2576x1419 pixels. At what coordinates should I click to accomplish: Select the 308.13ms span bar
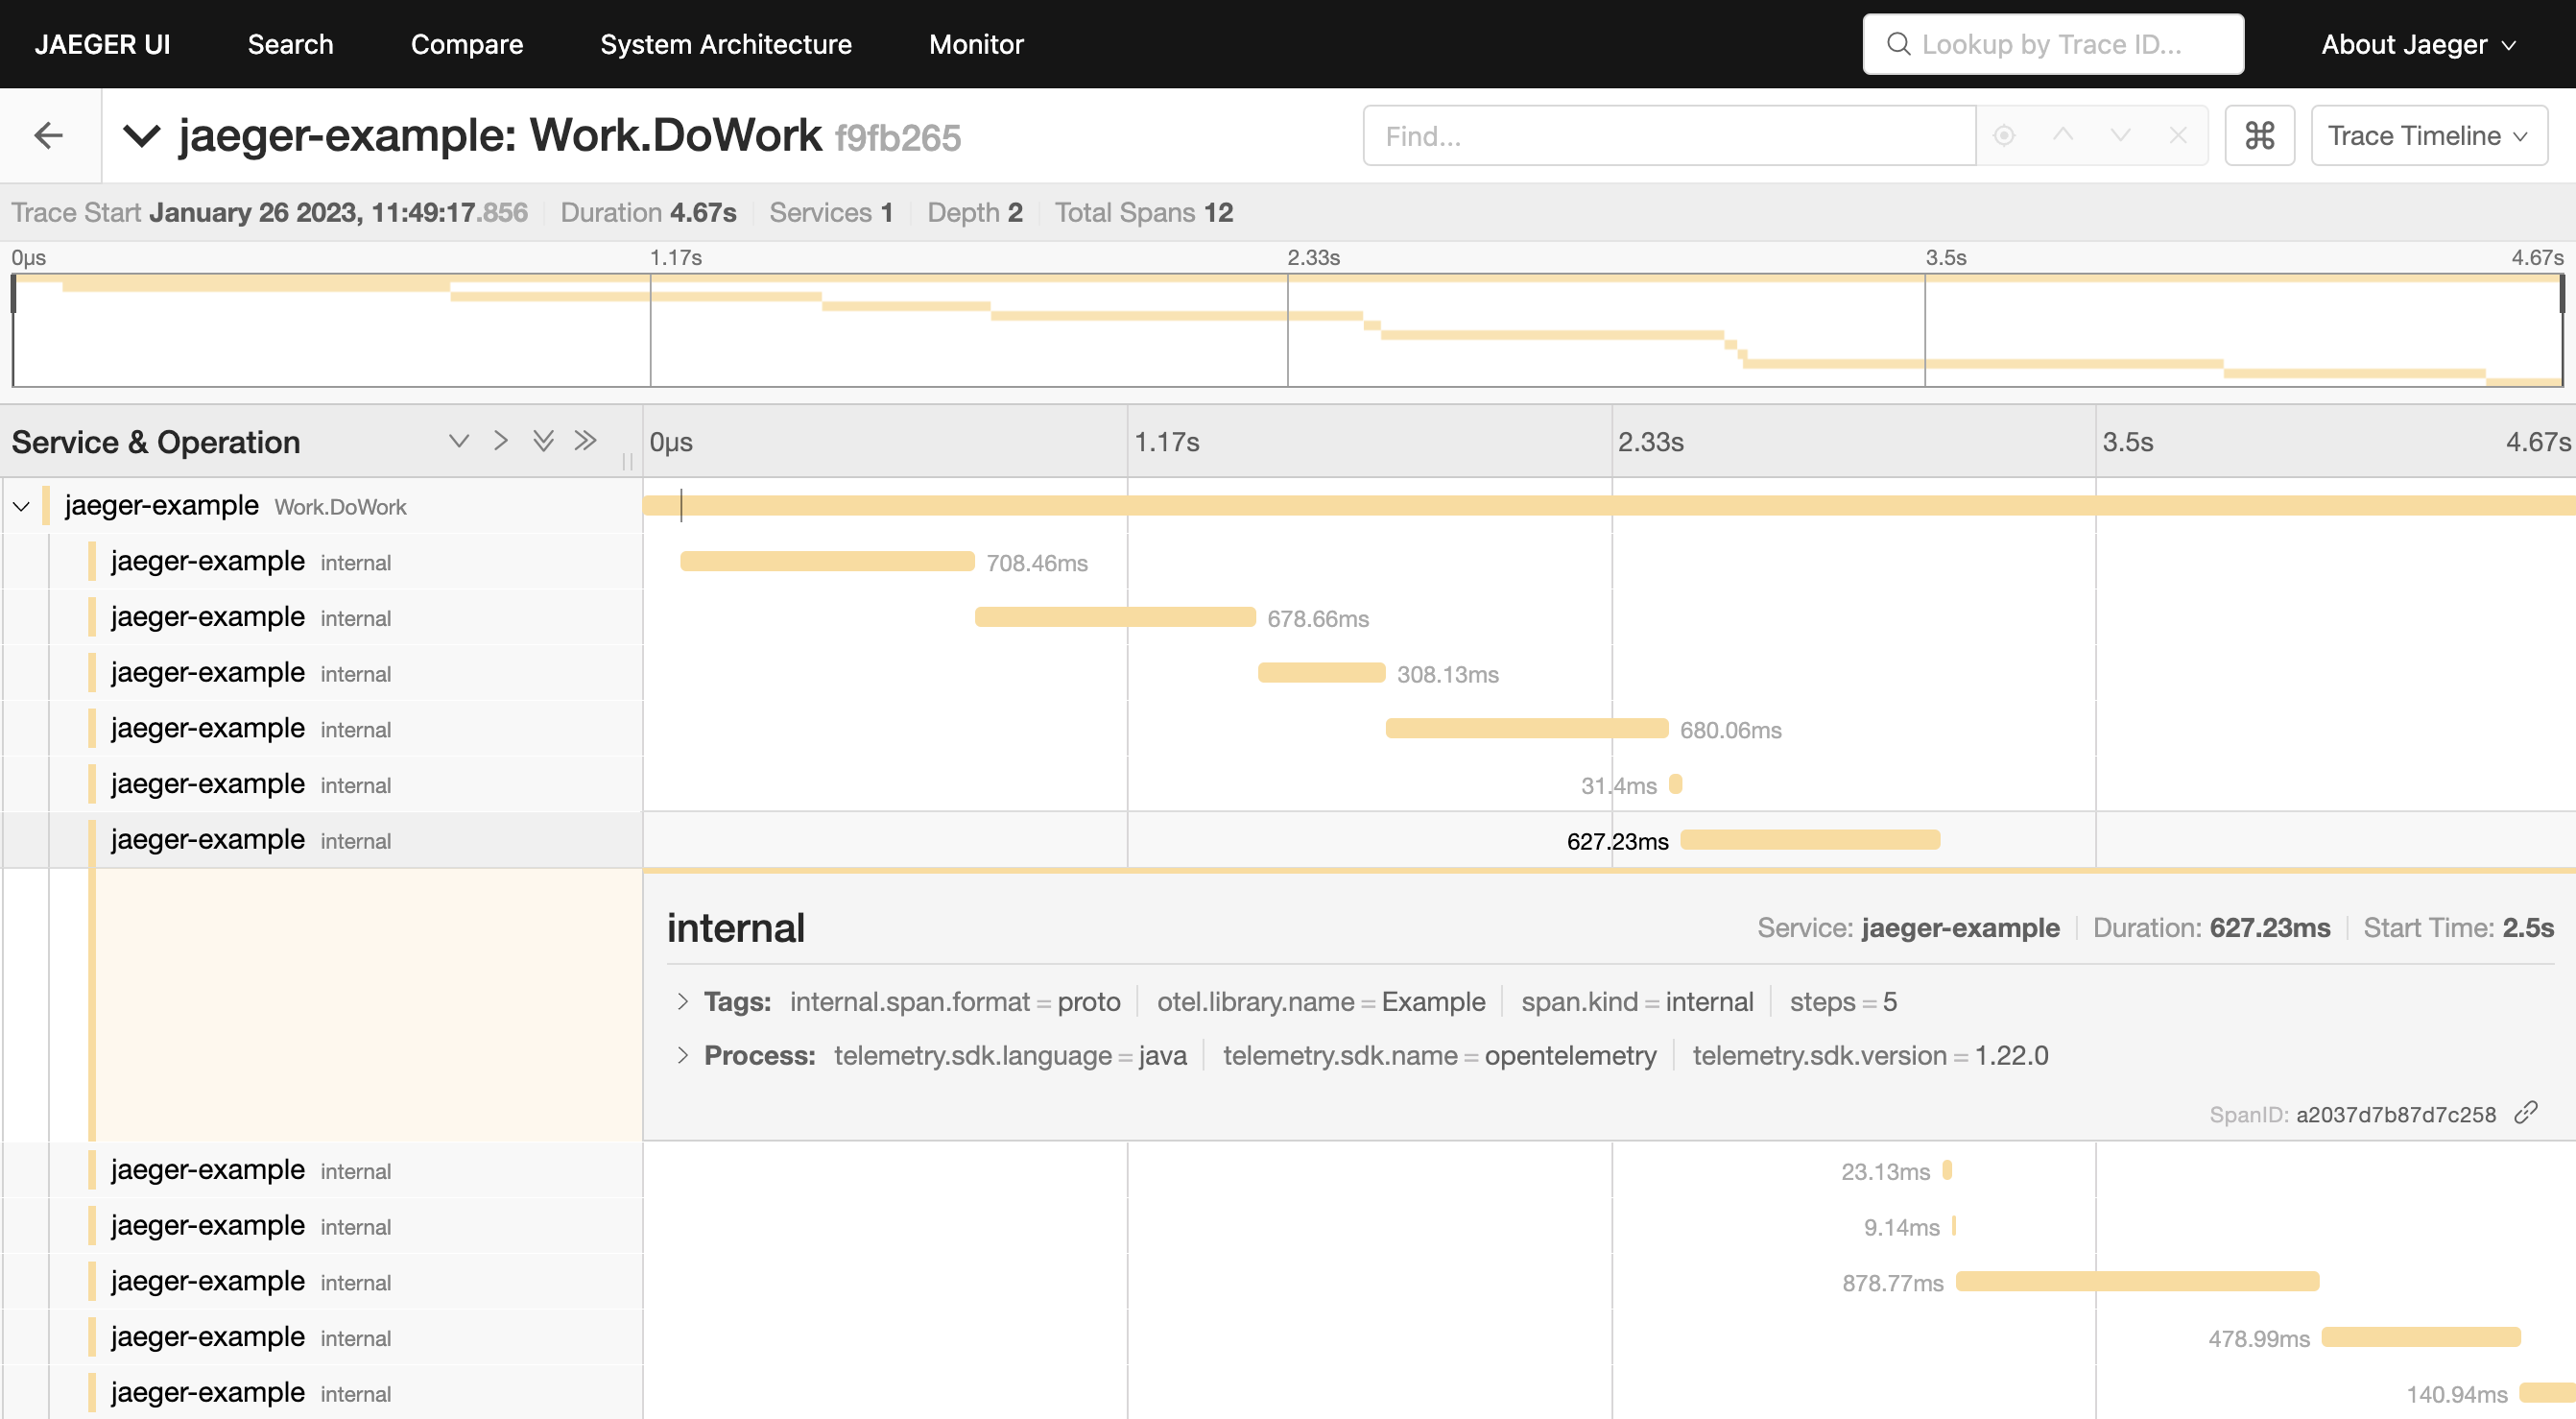(1321, 673)
